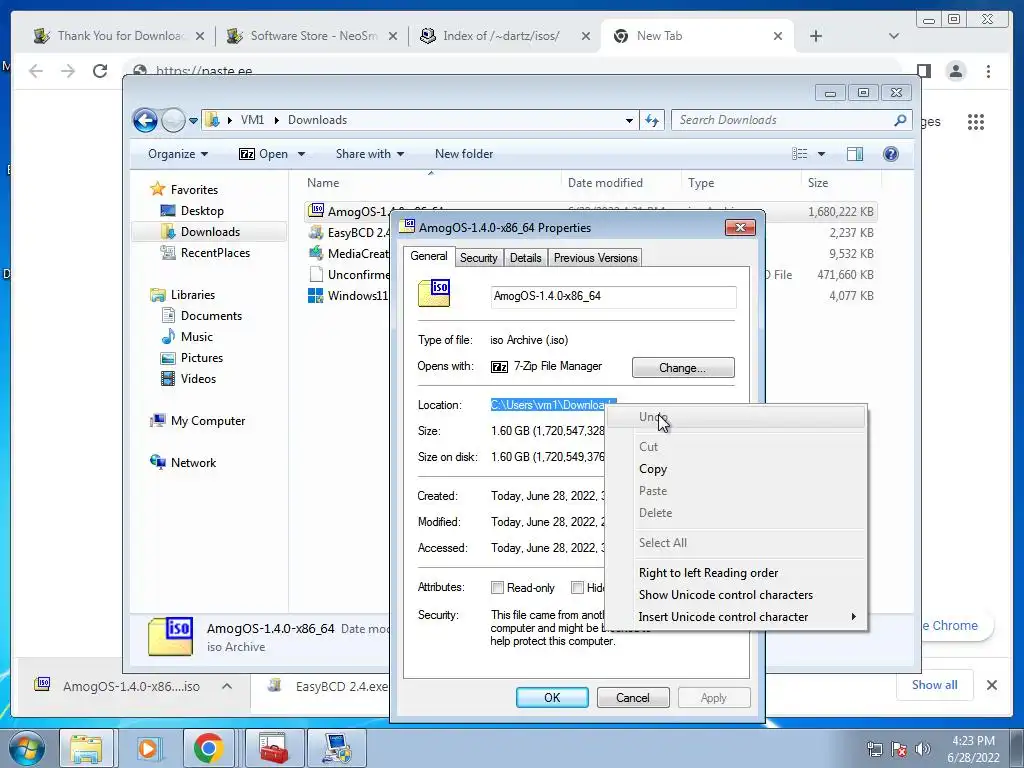Open Chrome from the taskbar
Image resolution: width=1024 pixels, height=768 pixels.
click(208, 748)
